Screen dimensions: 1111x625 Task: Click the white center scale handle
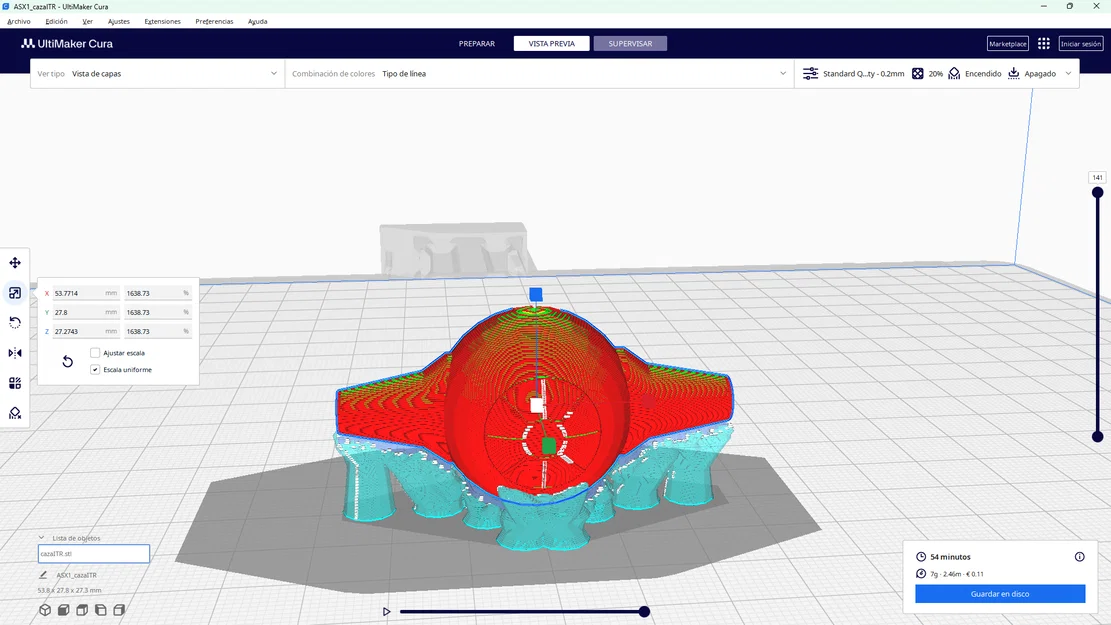tap(537, 405)
